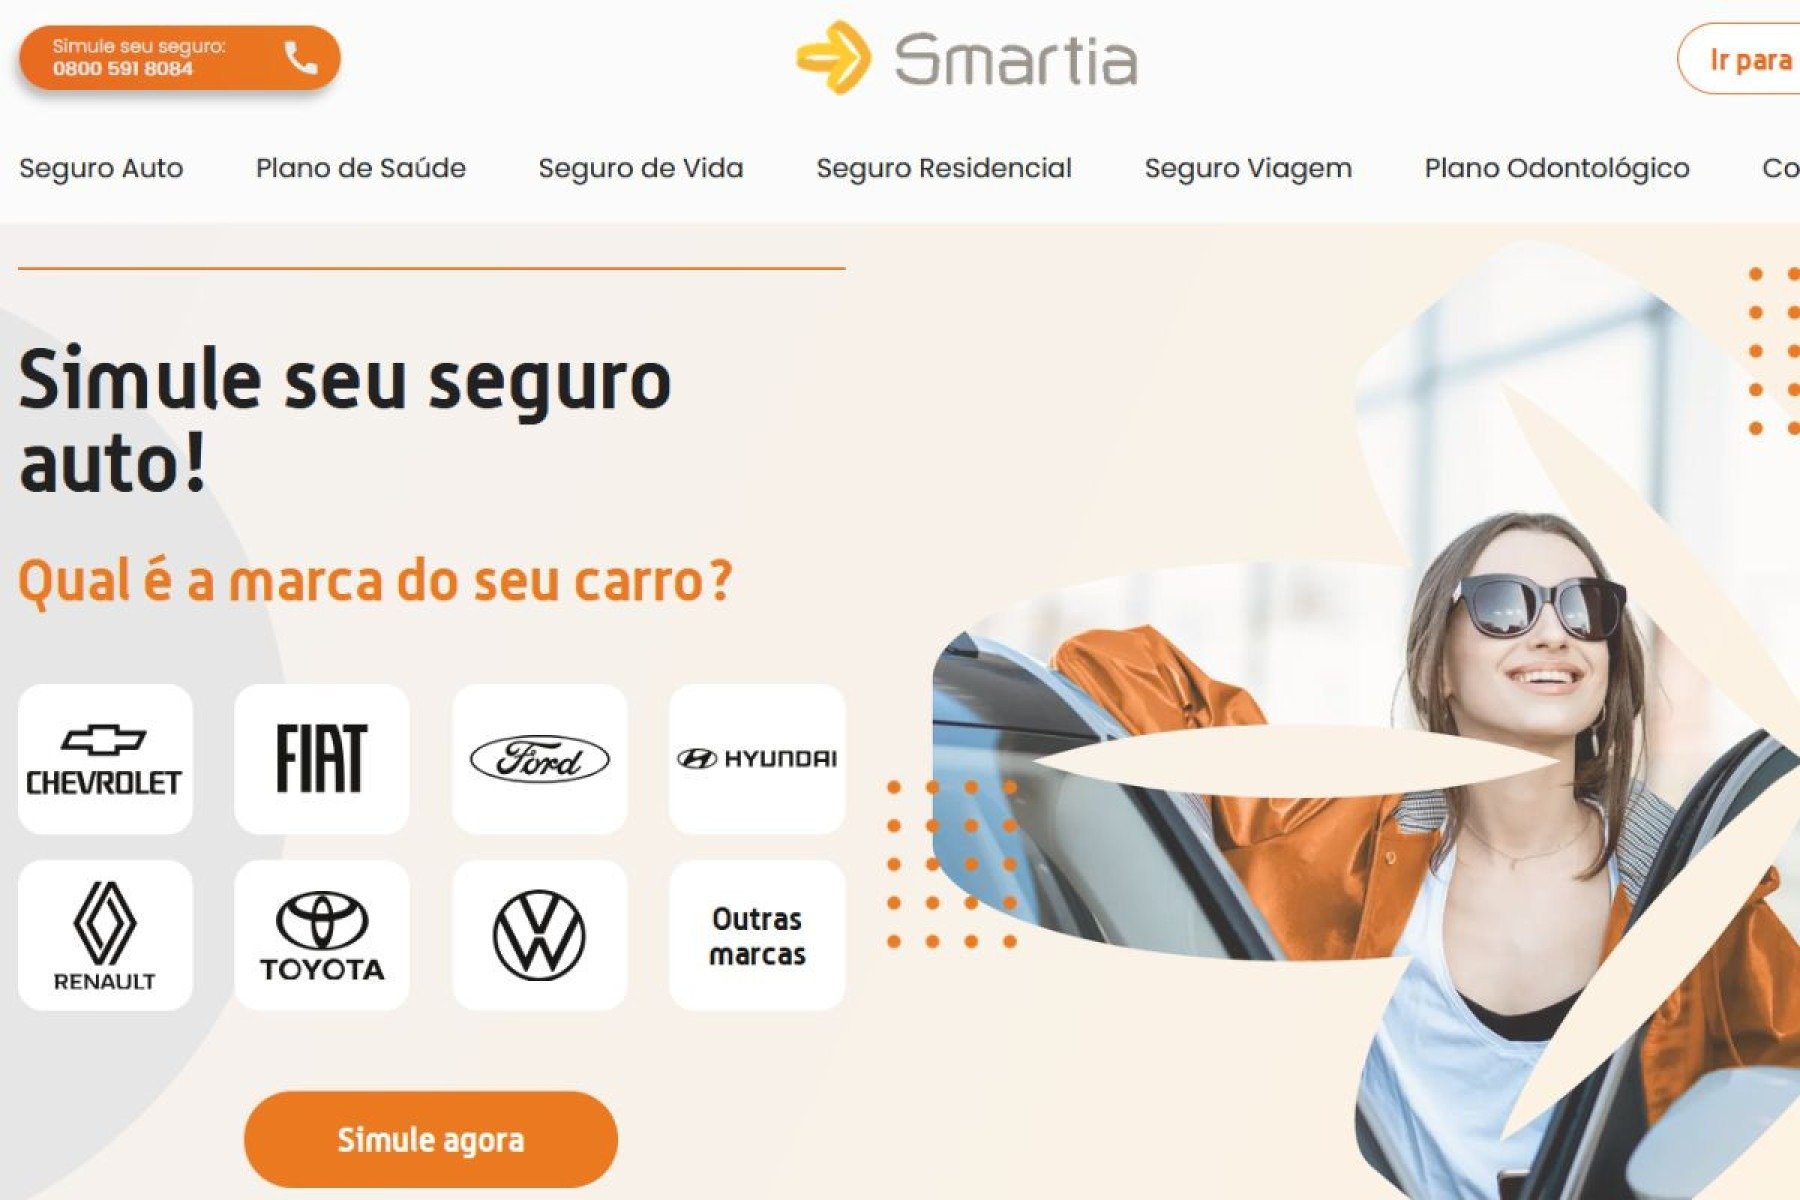Viewport: 1800px width, 1200px height.
Task: Navigate to Seguro Residencial
Action: [944, 168]
